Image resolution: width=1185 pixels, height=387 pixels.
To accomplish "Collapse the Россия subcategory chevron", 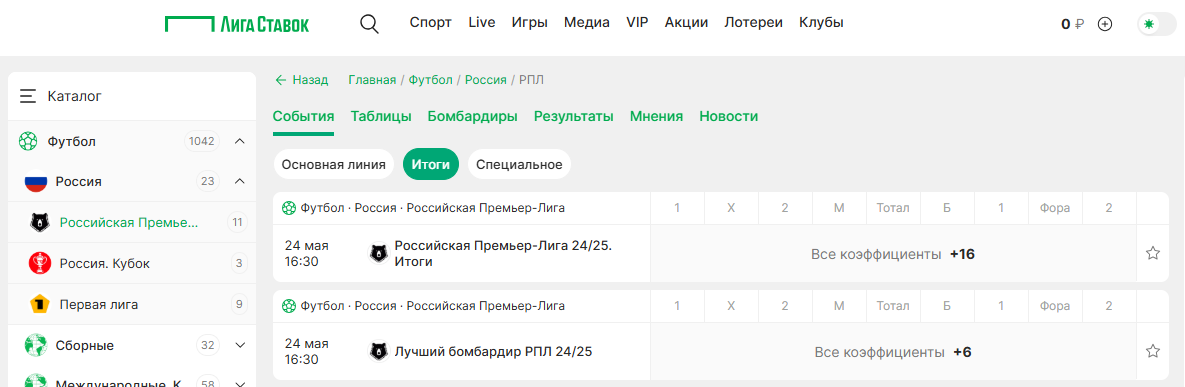I will [x=240, y=181].
